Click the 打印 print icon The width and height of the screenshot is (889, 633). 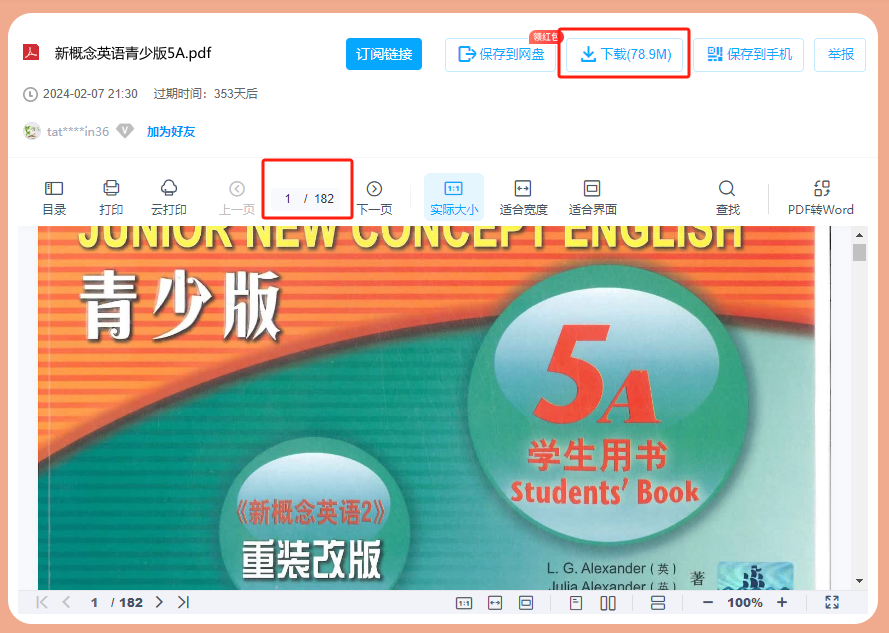click(x=111, y=197)
